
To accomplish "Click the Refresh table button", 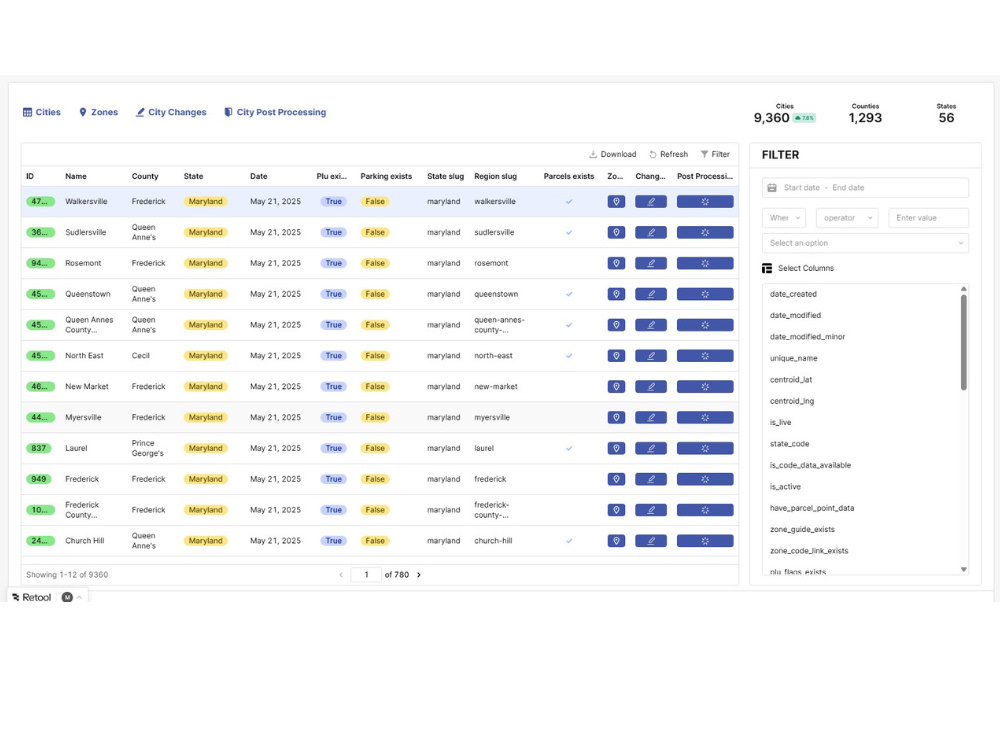I will click(x=668, y=154).
